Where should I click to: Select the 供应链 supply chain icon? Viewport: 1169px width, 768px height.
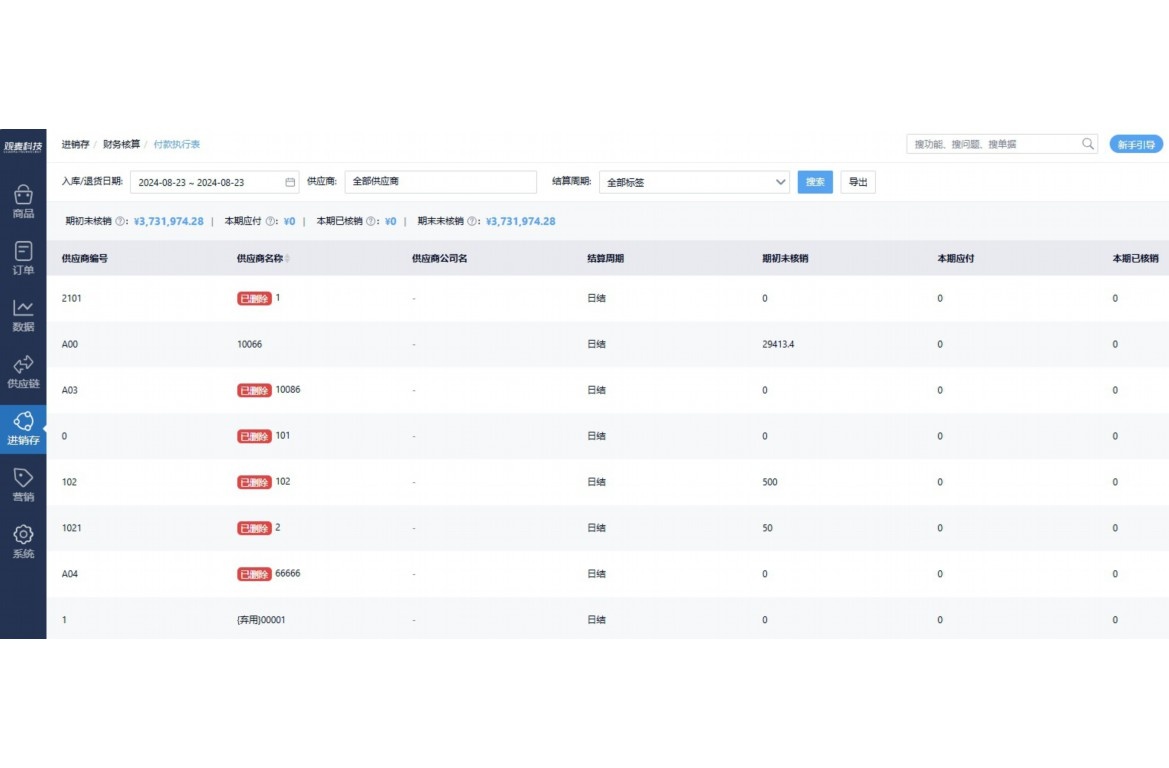(x=23, y=370)
